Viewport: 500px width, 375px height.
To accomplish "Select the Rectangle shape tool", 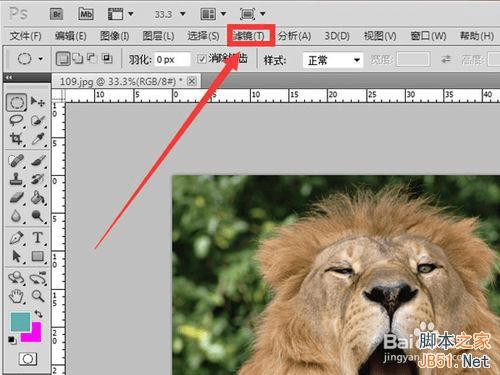I will click(38, 257).
